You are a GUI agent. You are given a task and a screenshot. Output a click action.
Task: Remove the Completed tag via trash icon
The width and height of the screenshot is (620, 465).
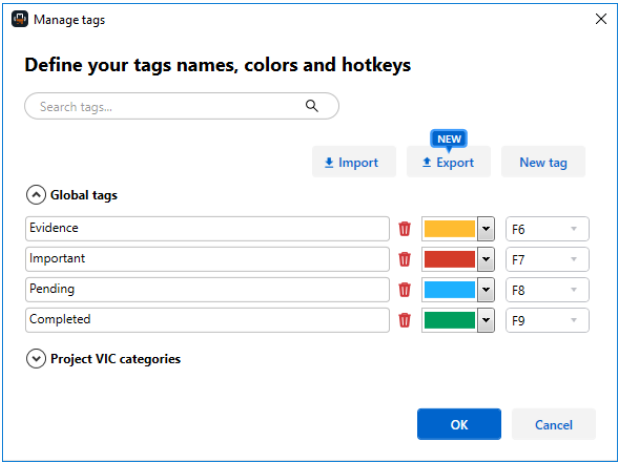coord(404,320)
